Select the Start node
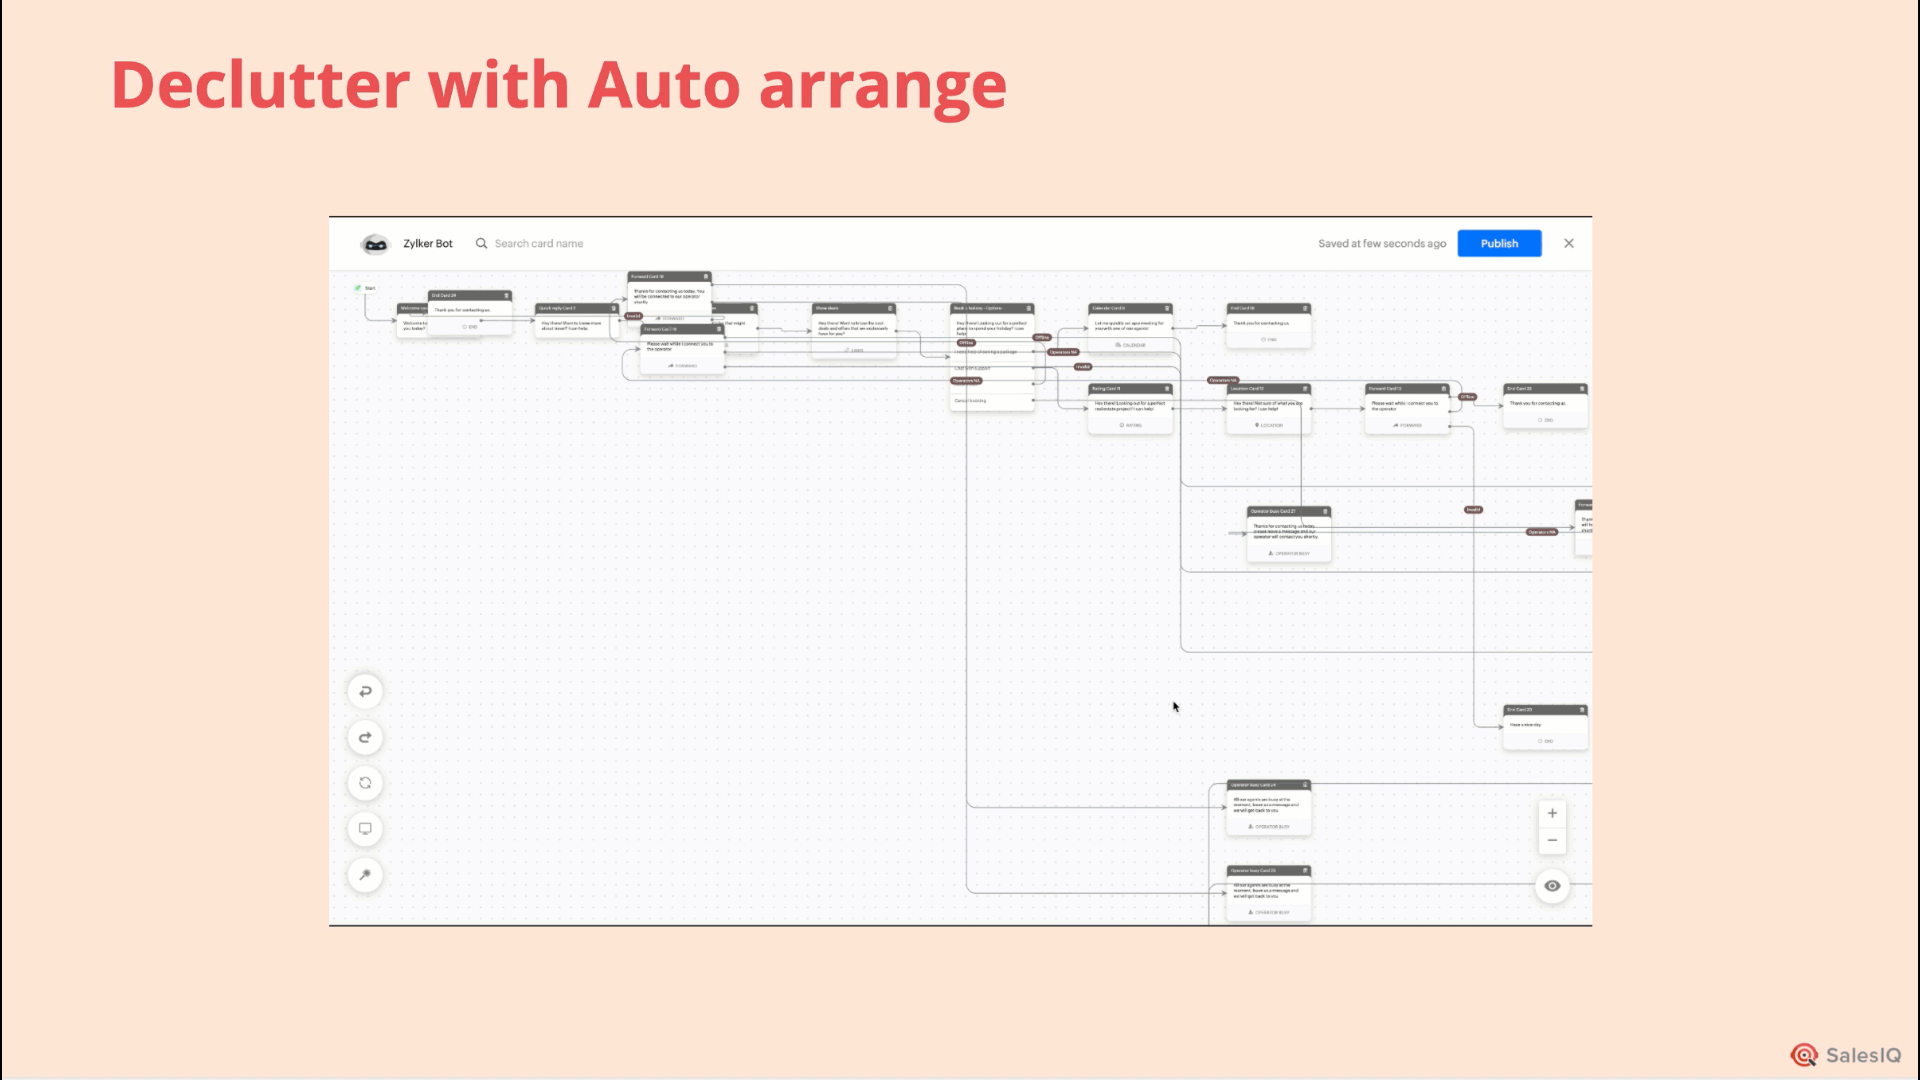 [x=365, y=288]
